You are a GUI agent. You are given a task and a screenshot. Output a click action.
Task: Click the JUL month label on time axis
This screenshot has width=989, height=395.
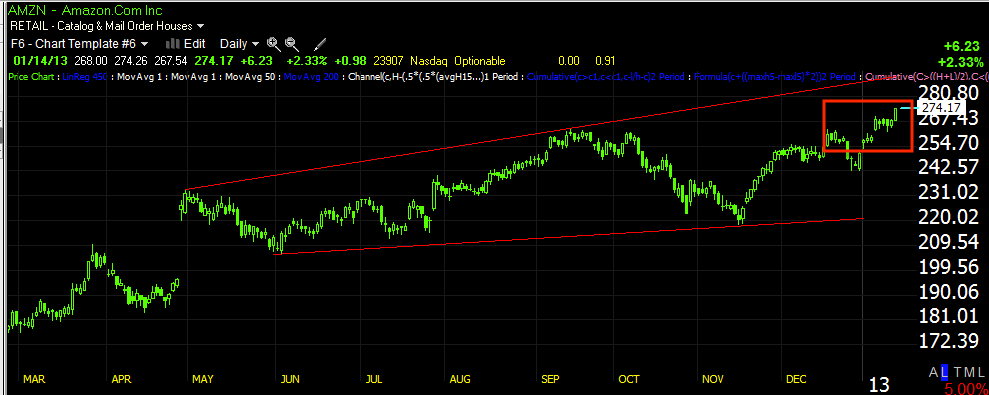pyautogui.click(x=373, y=379)
